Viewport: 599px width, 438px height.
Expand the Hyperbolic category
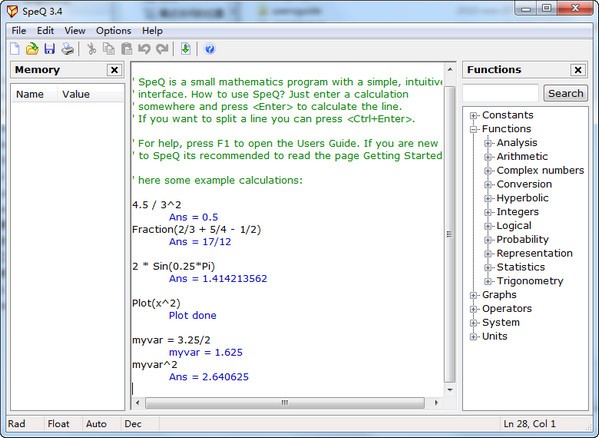pyautogui.click(x=488, y=198)
